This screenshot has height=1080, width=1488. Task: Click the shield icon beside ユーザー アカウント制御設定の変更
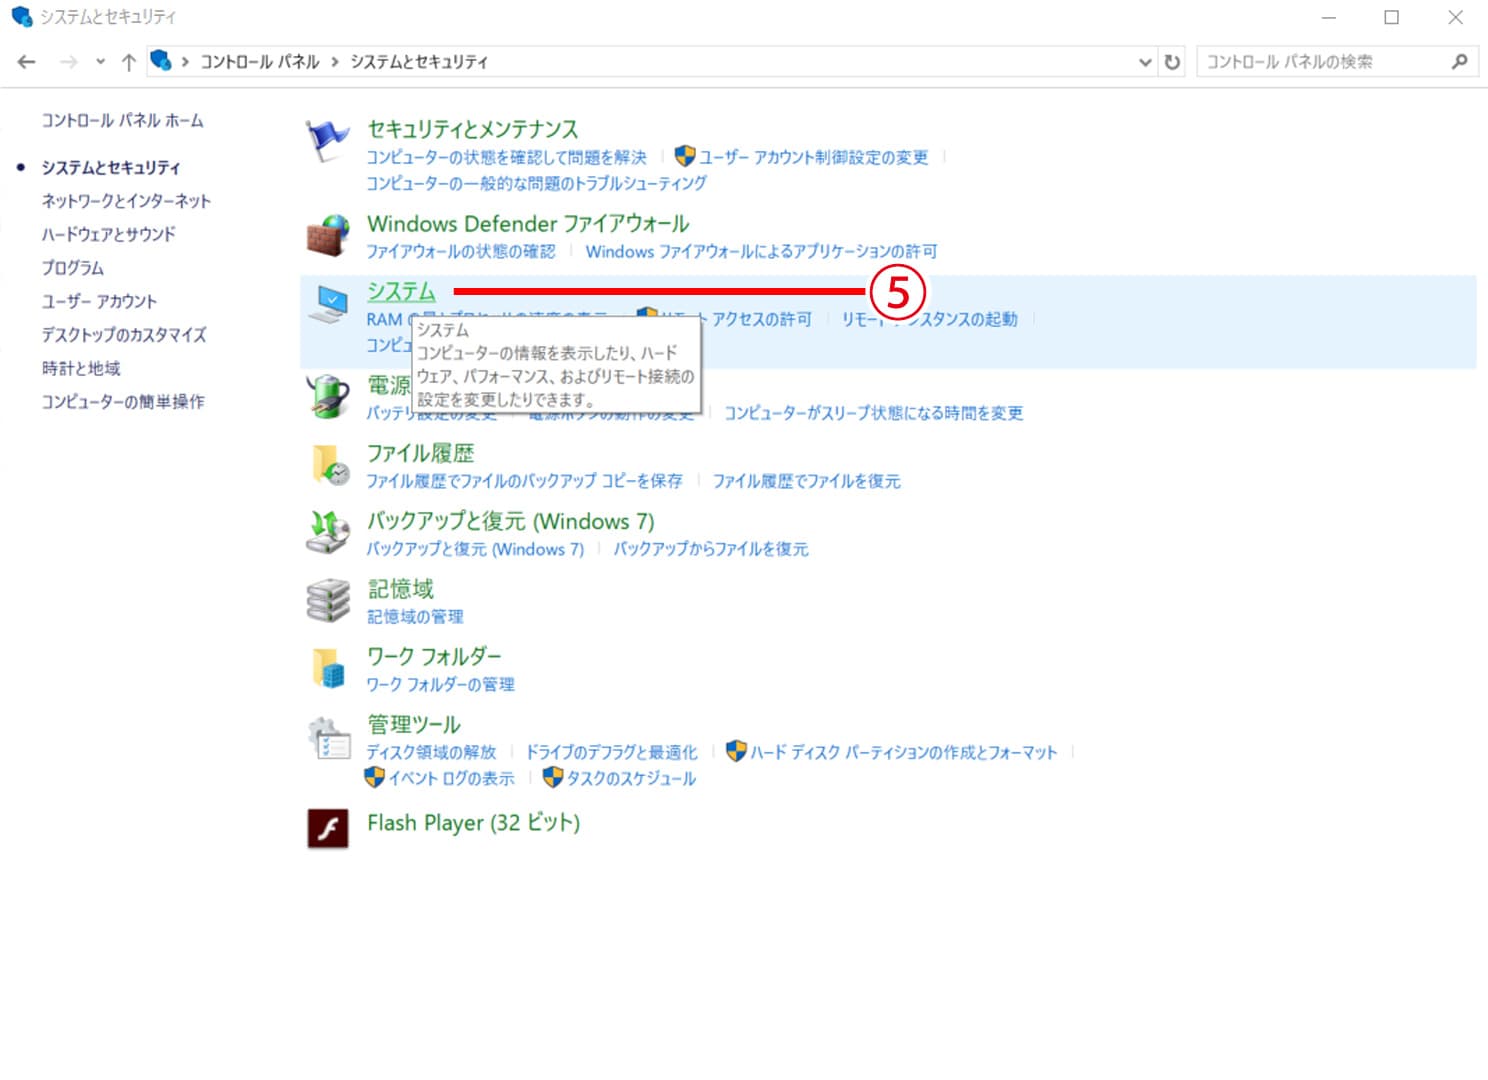(685, 156)
